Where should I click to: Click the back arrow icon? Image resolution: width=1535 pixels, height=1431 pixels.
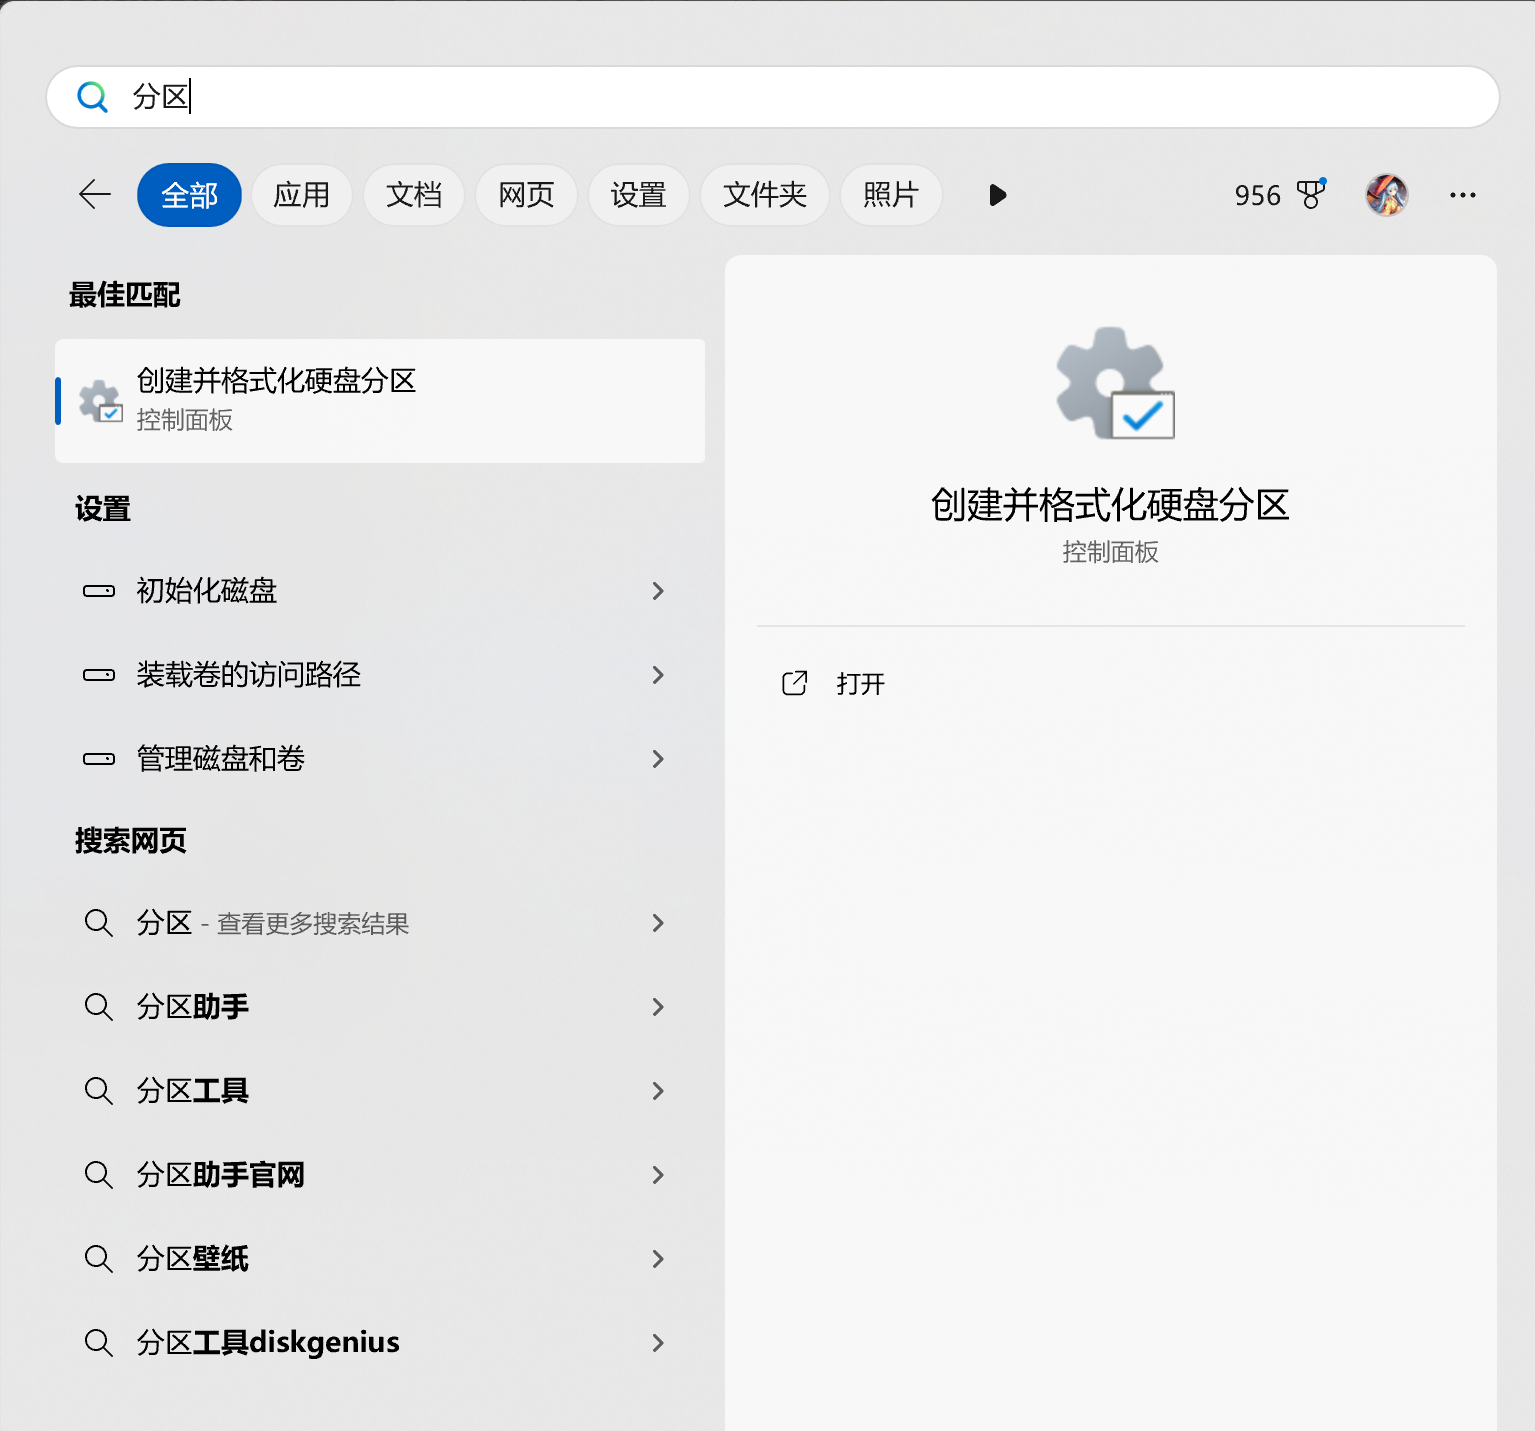pos(95,194)
